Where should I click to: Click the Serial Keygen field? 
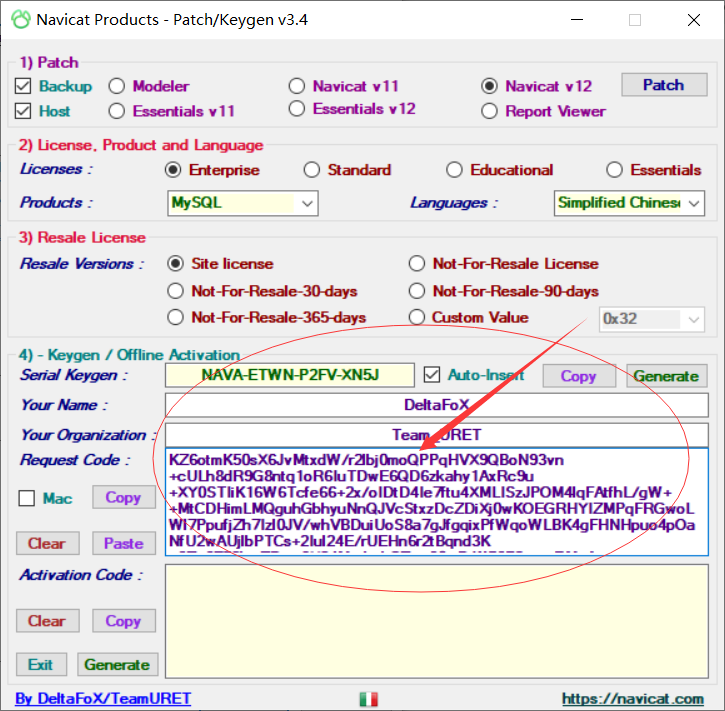point(289,375)
